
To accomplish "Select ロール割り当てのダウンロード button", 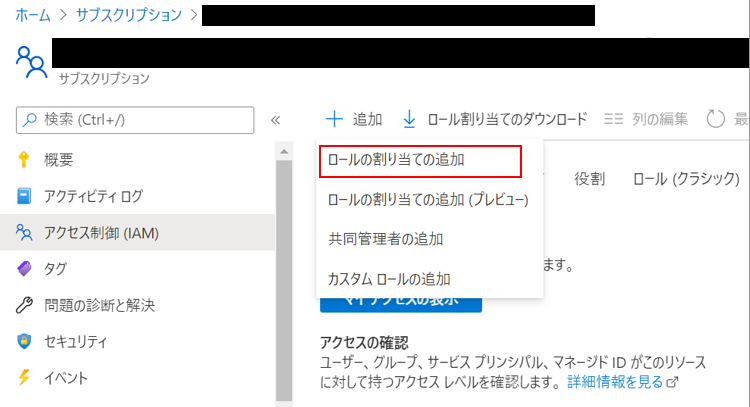I will click(x=495, y=119).
